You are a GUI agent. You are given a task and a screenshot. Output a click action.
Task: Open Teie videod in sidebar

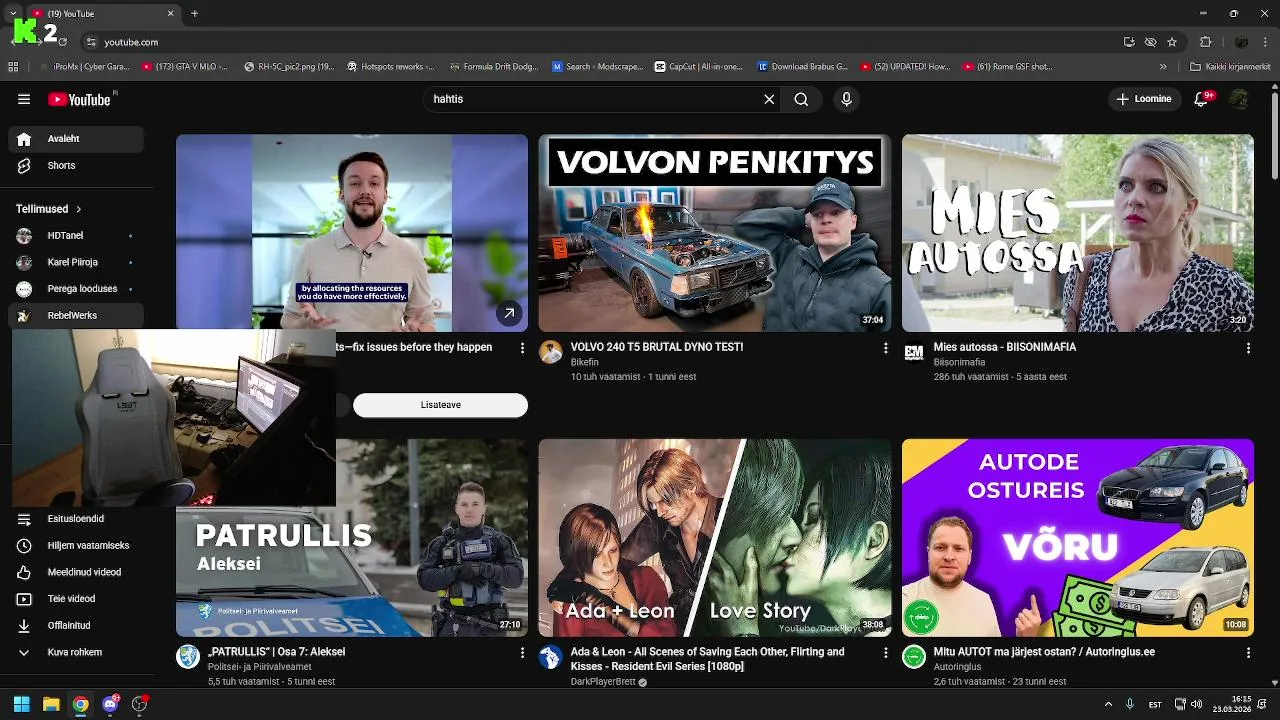click(x=76, y=599)
